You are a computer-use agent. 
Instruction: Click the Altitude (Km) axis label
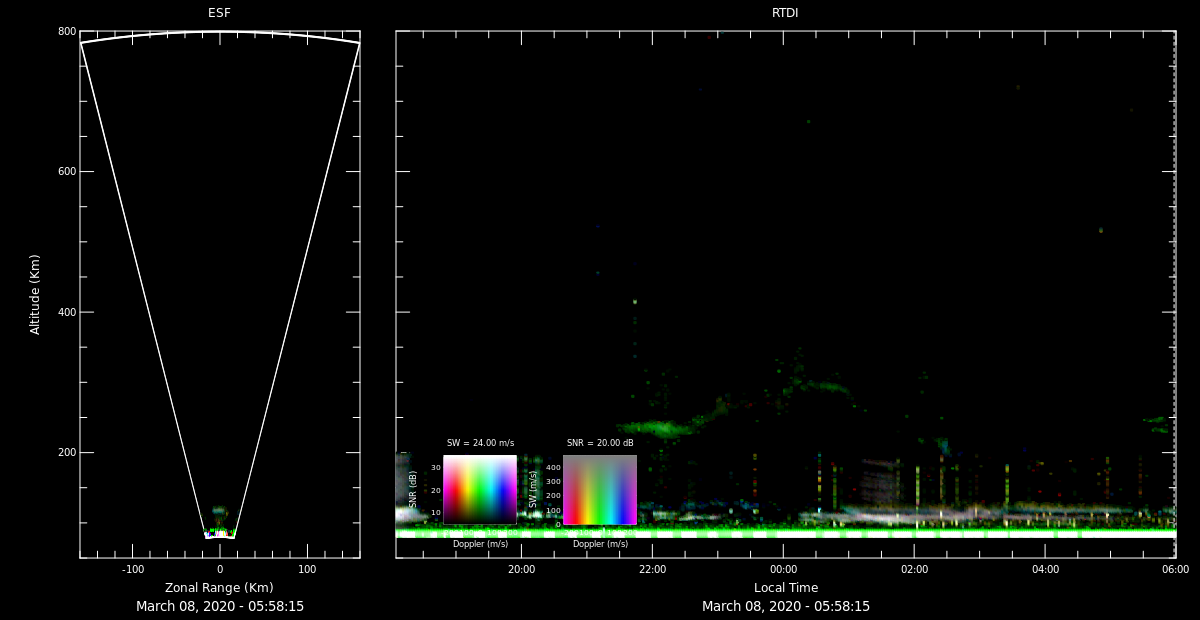[35, 294]
